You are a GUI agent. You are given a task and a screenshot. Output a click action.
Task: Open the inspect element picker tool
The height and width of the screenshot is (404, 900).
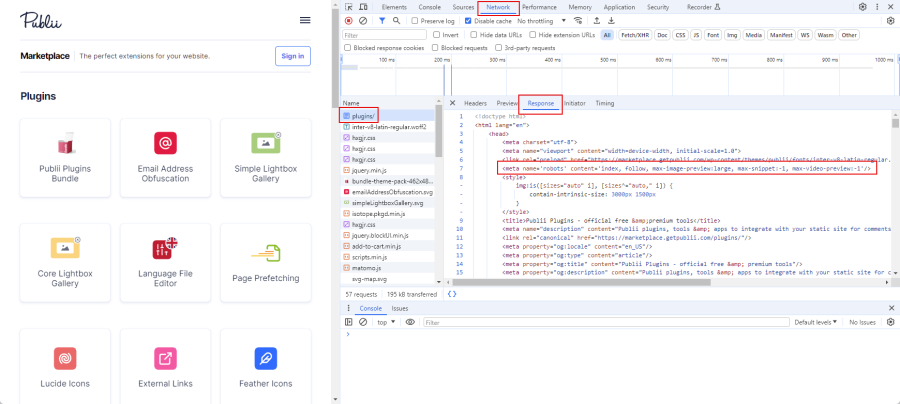349,7
